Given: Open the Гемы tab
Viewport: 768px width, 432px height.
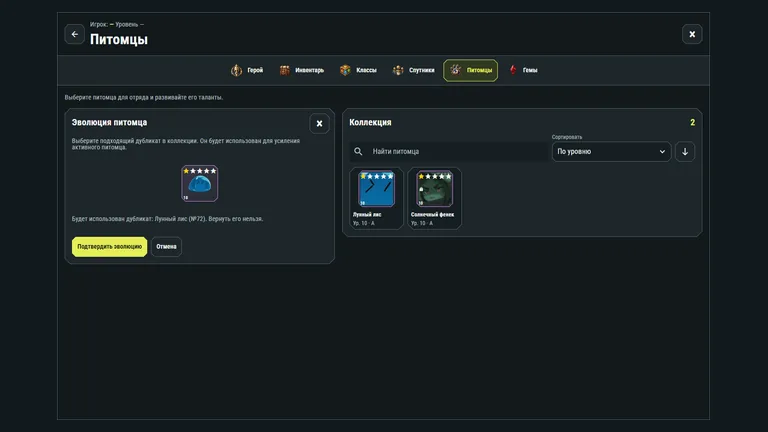Looking at the screenshot, I should point(524,70).
